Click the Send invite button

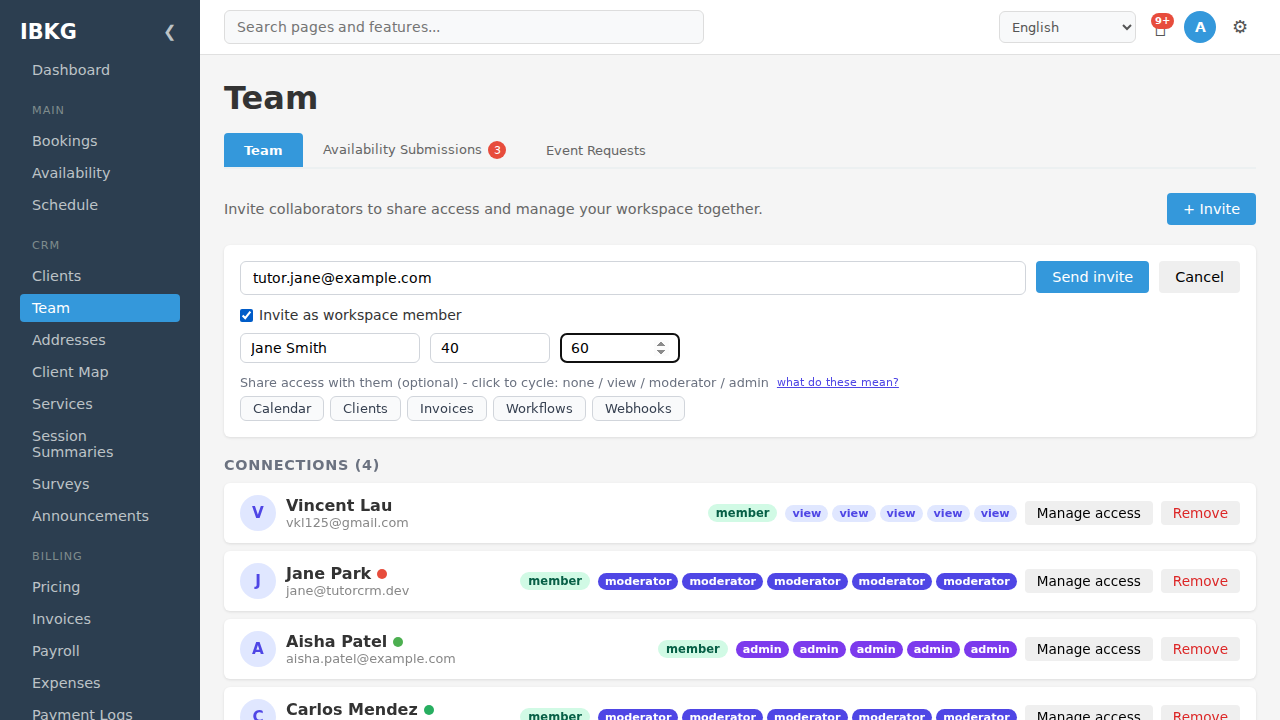click(x=1092, y=277)
